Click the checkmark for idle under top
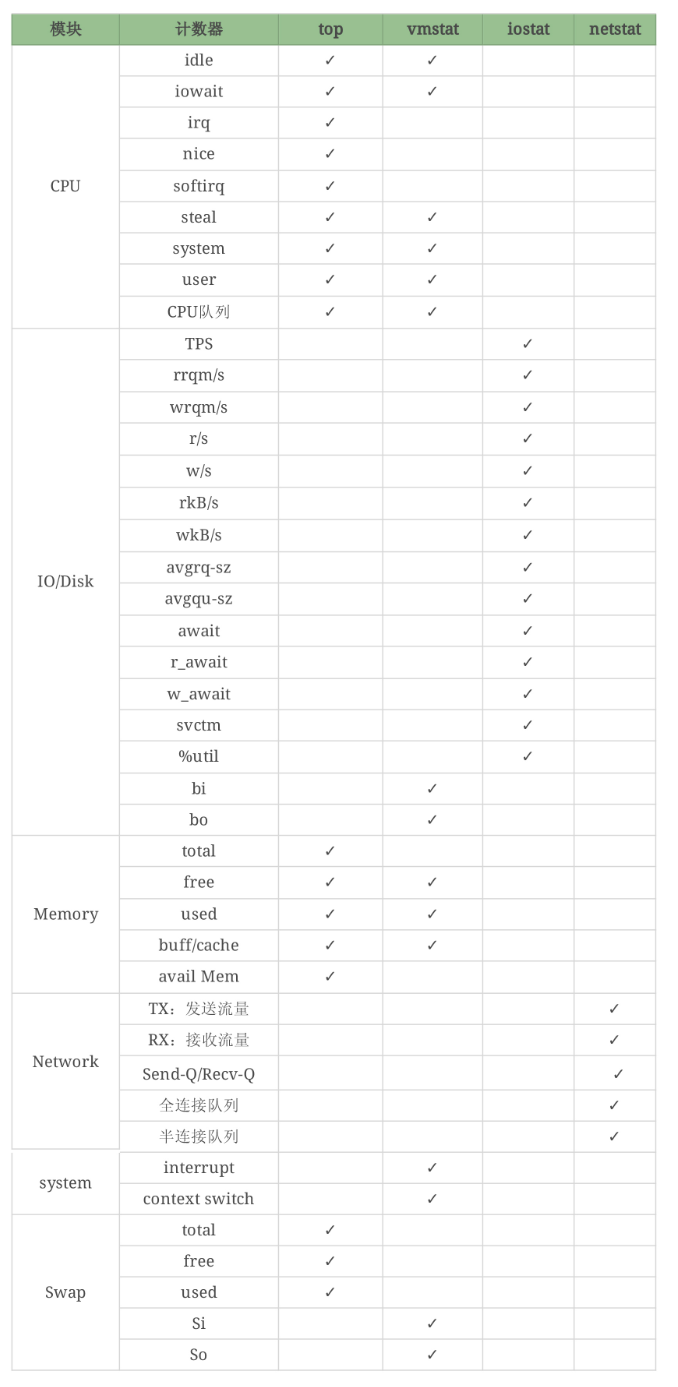 pyautogui.click(x=330, y=60)
